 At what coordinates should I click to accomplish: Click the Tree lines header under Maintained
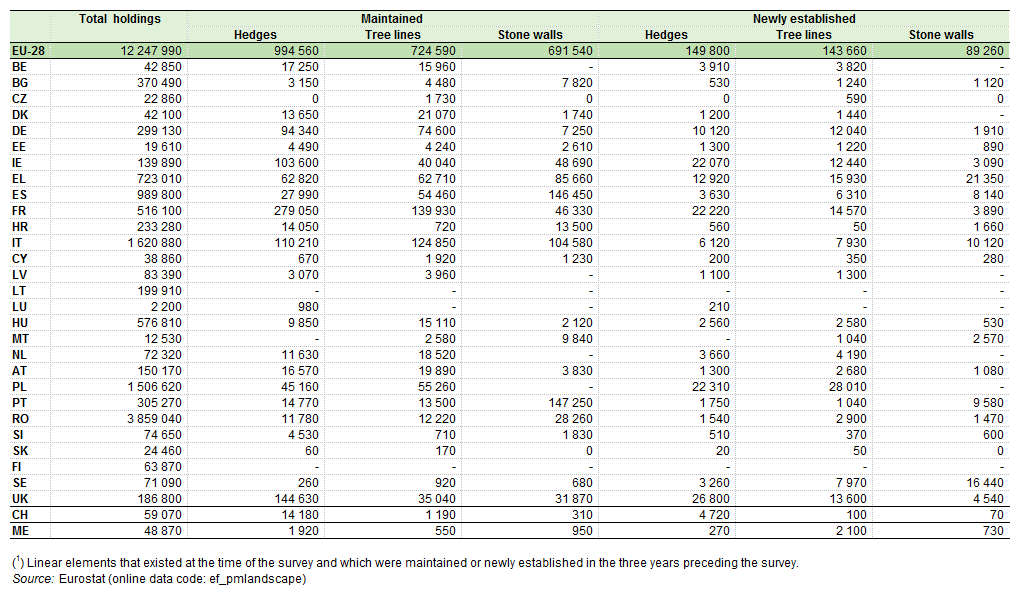click(x=392, y=35)
